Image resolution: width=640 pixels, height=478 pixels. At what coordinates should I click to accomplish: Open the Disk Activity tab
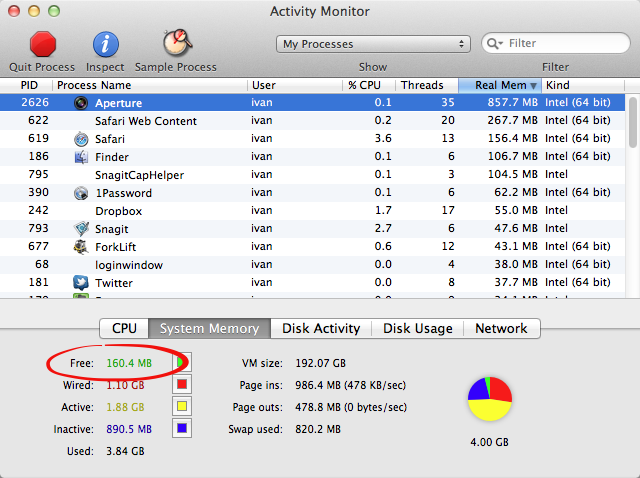click(321, 328)
